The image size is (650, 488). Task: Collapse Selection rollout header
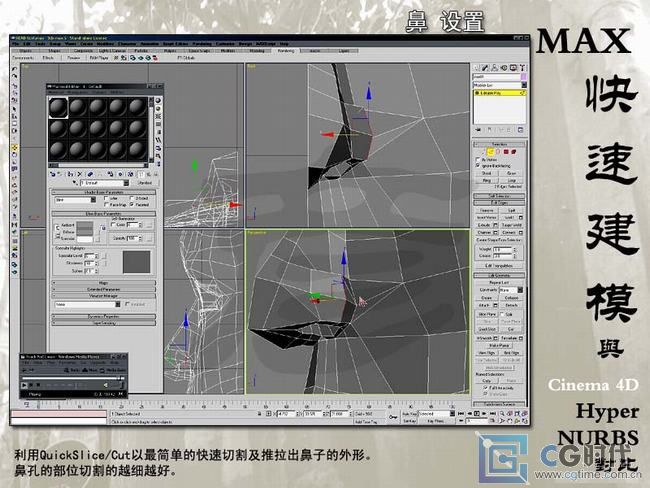pos(499,144)
